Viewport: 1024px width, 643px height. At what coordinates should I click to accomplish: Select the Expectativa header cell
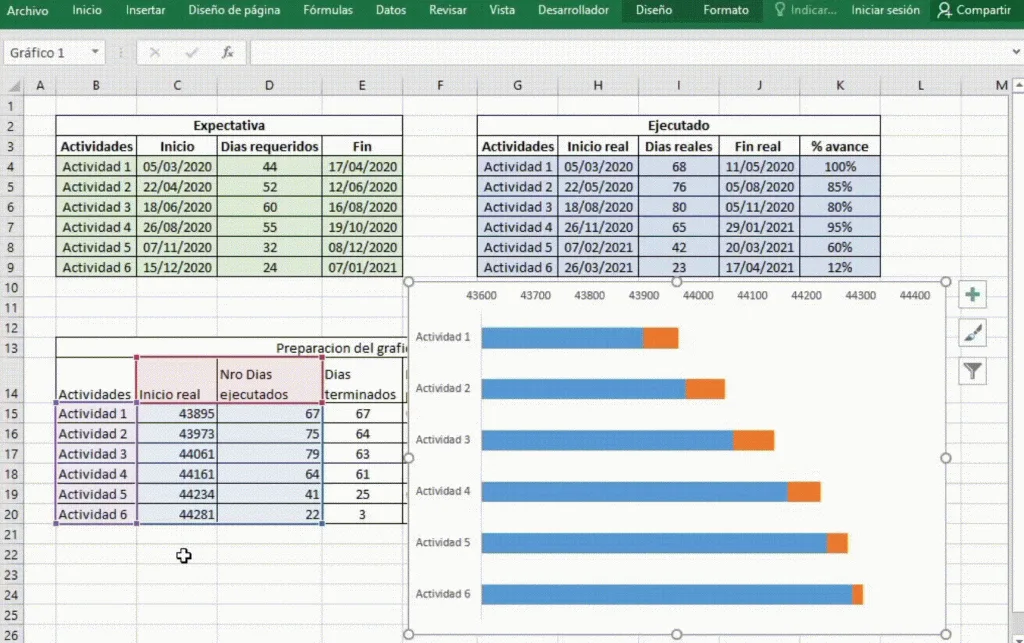point(229,125)
